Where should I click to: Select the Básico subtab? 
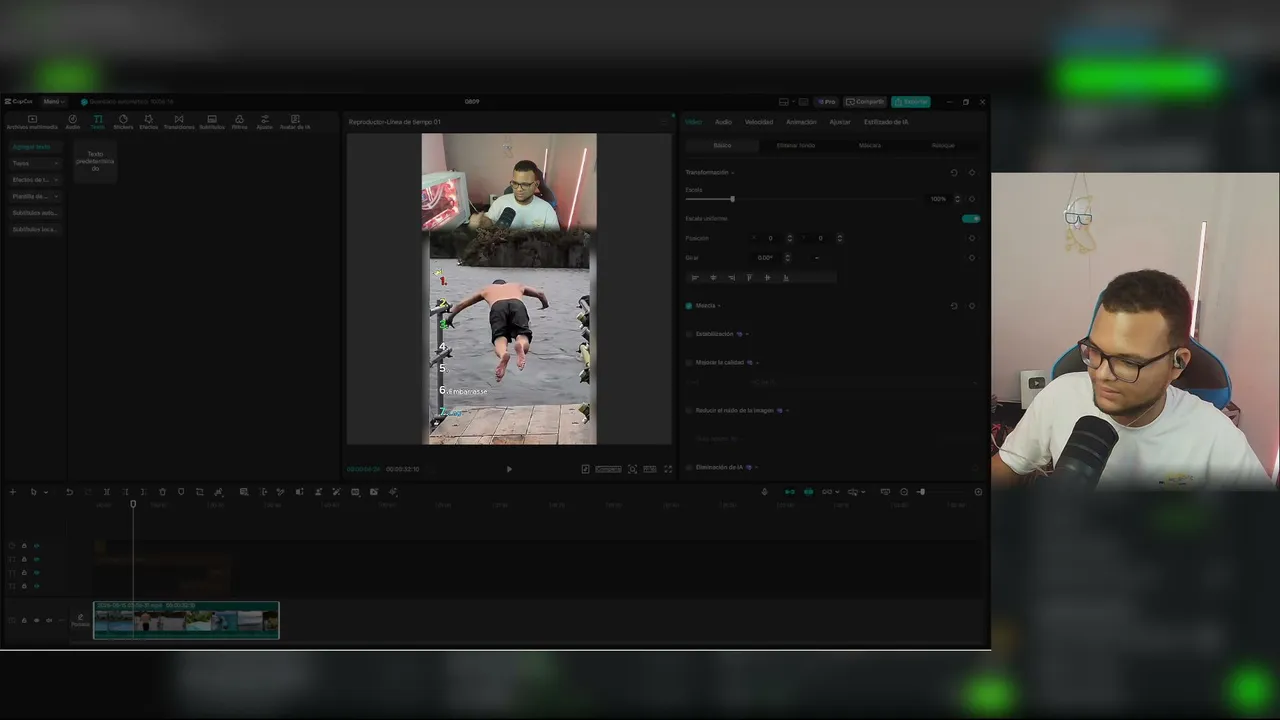[722, 146]
